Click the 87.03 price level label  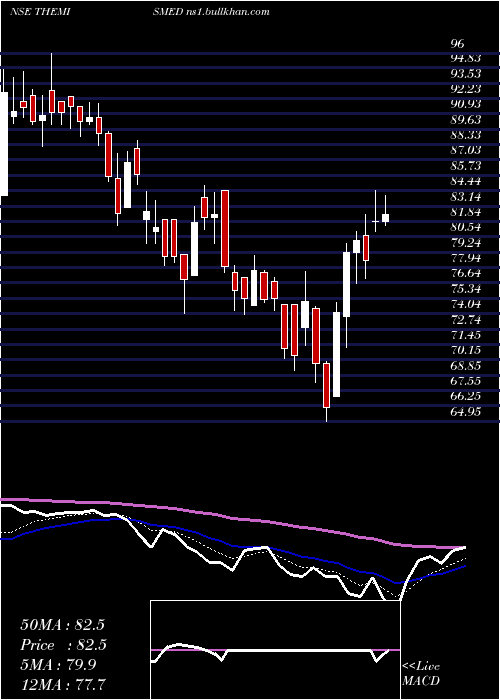(x=466, y=150)
